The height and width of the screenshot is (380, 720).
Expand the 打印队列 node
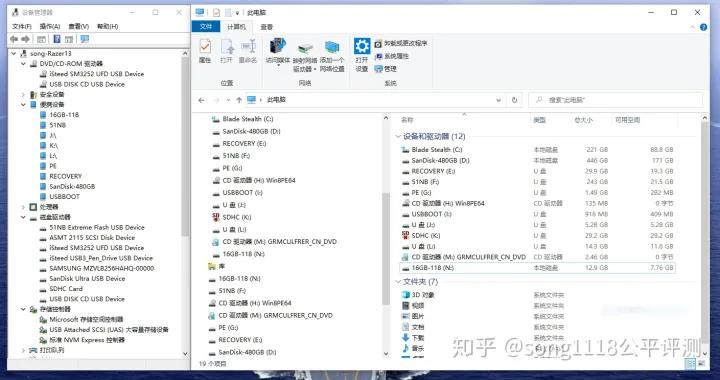tap(23, 350)
